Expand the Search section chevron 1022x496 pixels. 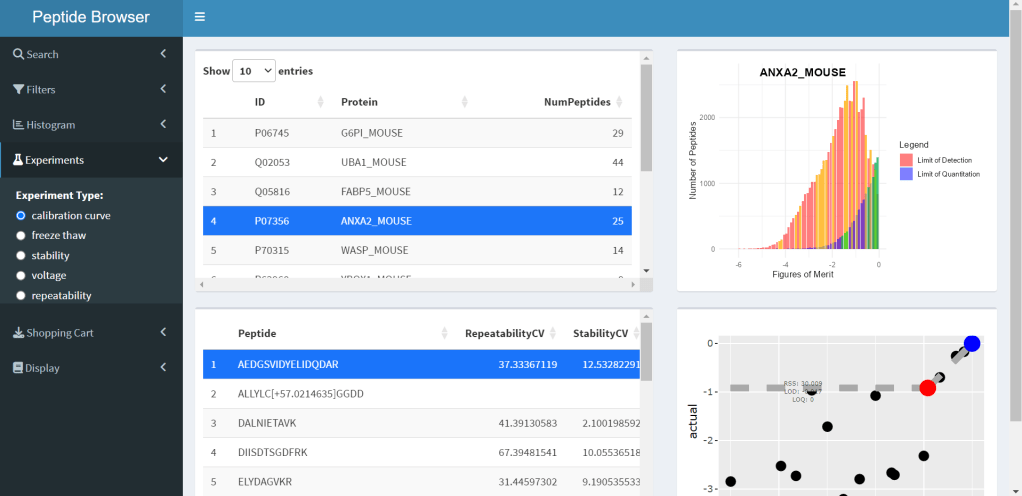pyautogui.click(x=163, y=54)
